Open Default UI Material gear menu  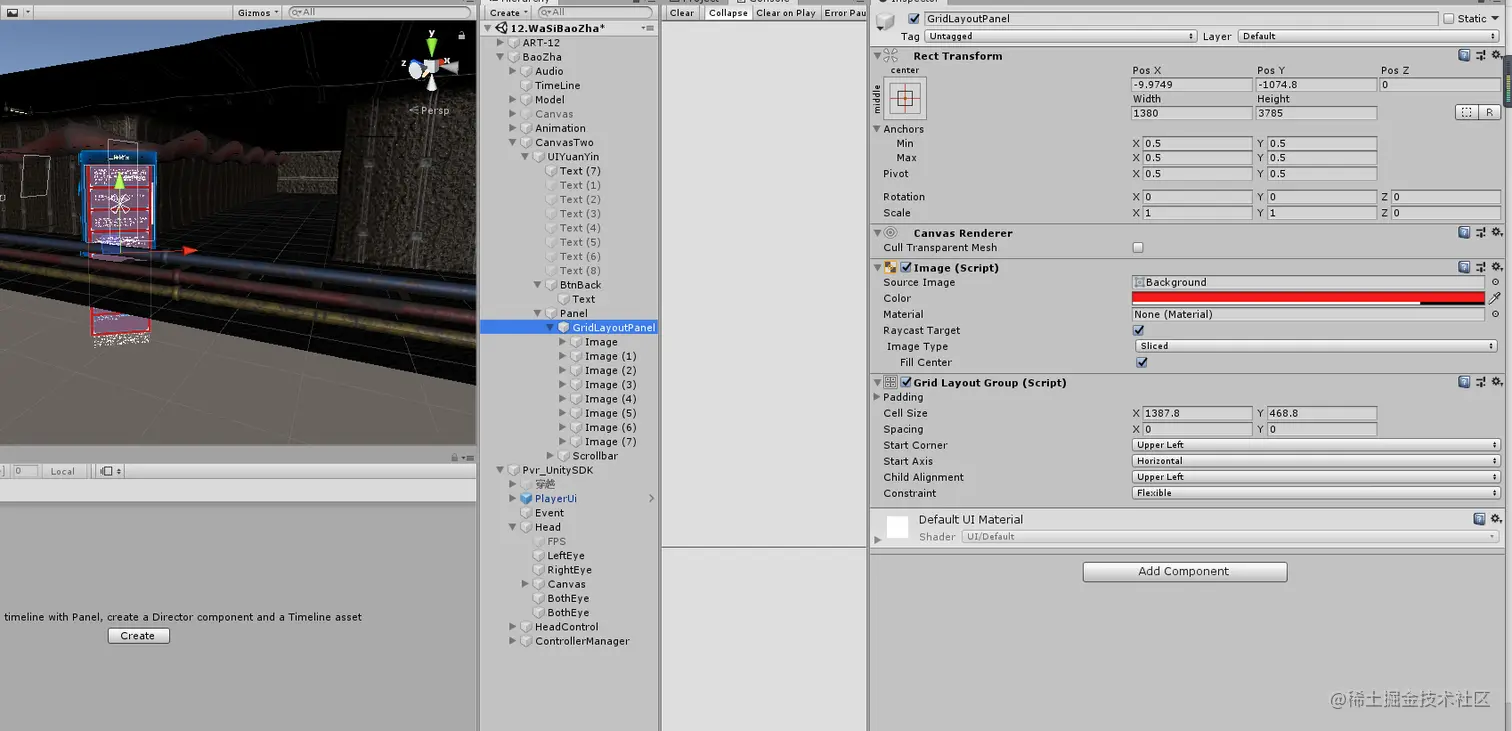pyautogui.click(x=1496, y=519)
